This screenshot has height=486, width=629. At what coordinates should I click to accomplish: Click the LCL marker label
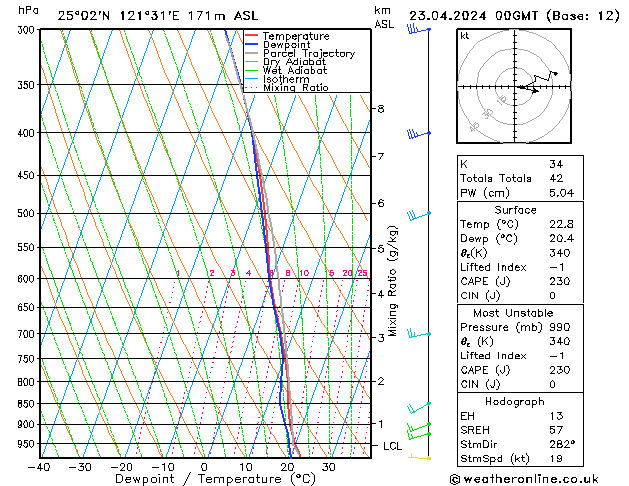(392, 446)
